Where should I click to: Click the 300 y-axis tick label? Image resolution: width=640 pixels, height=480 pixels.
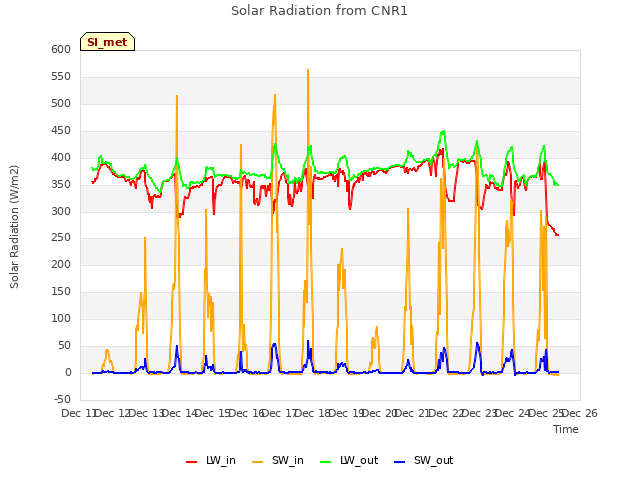[x=61, y=211]
